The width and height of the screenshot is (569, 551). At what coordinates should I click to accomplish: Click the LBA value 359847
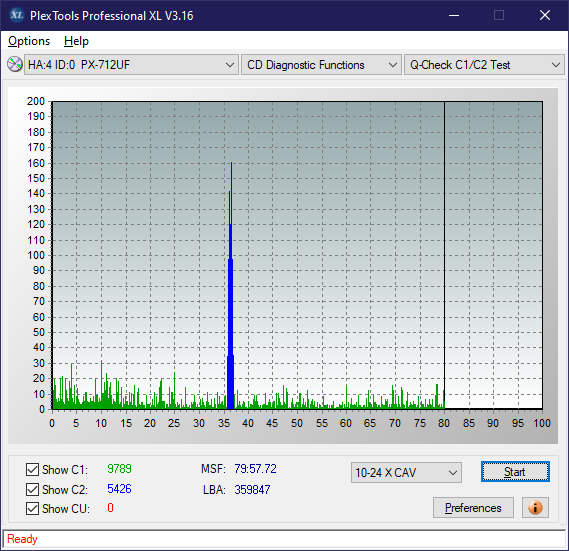click(x=252, y=490)
